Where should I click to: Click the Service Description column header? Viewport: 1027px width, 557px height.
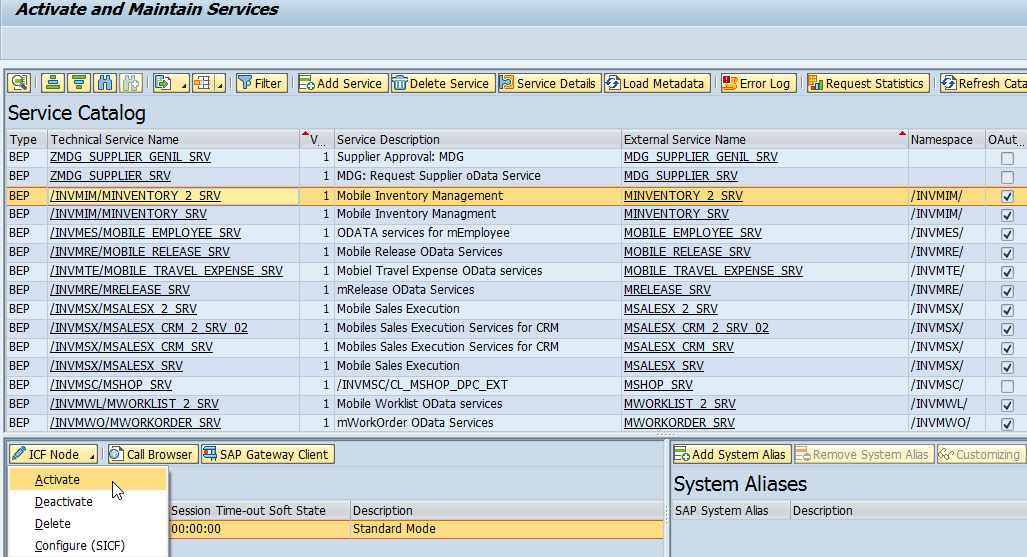(x=388, y=140)
